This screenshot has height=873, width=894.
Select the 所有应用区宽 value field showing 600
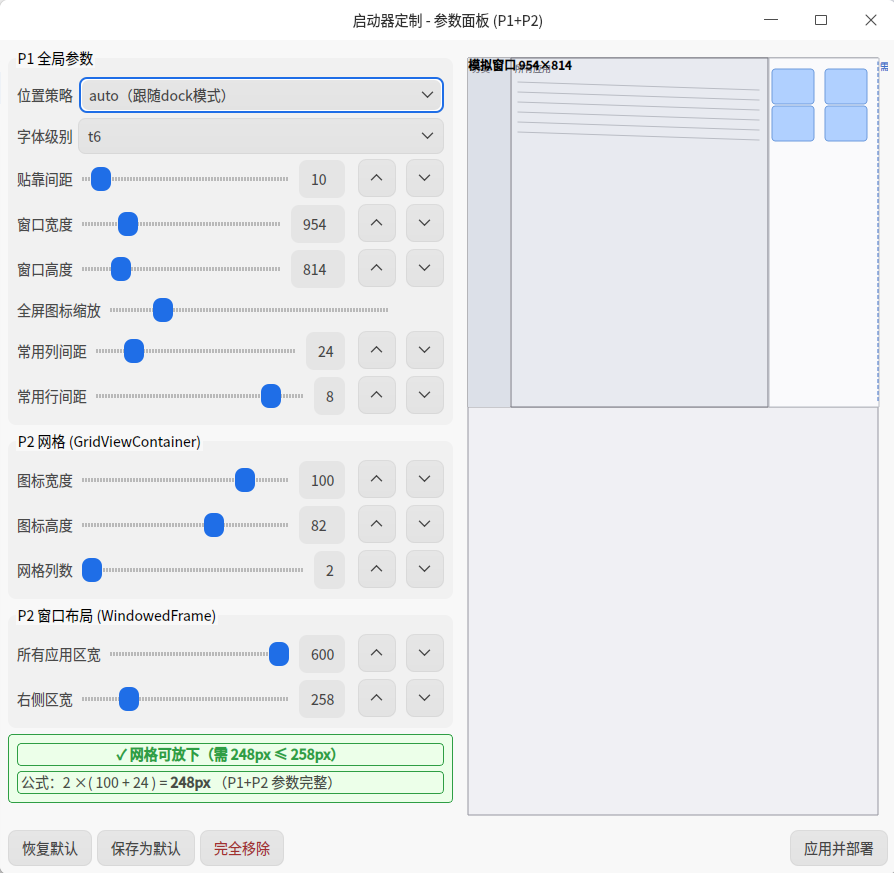(322, 654)
